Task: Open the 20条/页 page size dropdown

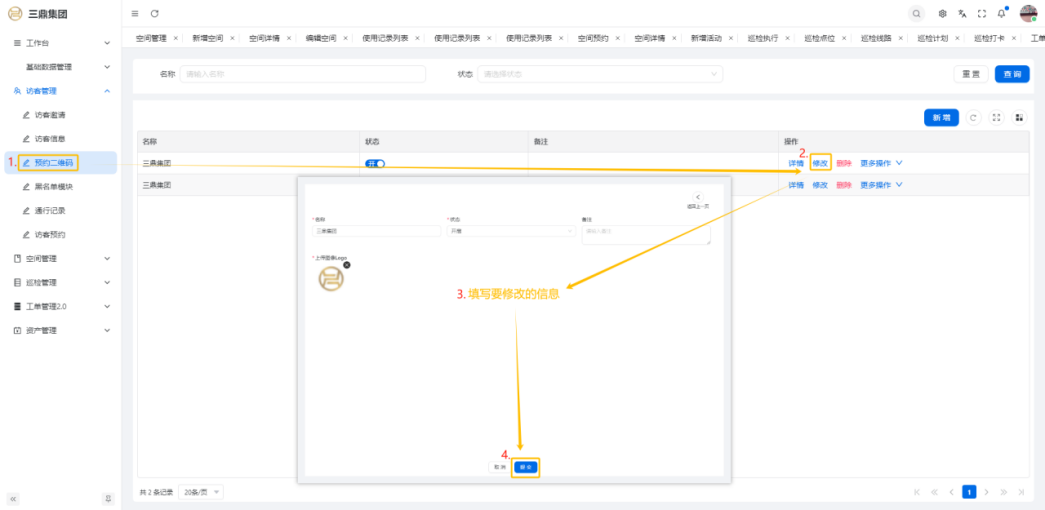Action: pyautogui.click(x=202, y=492)
